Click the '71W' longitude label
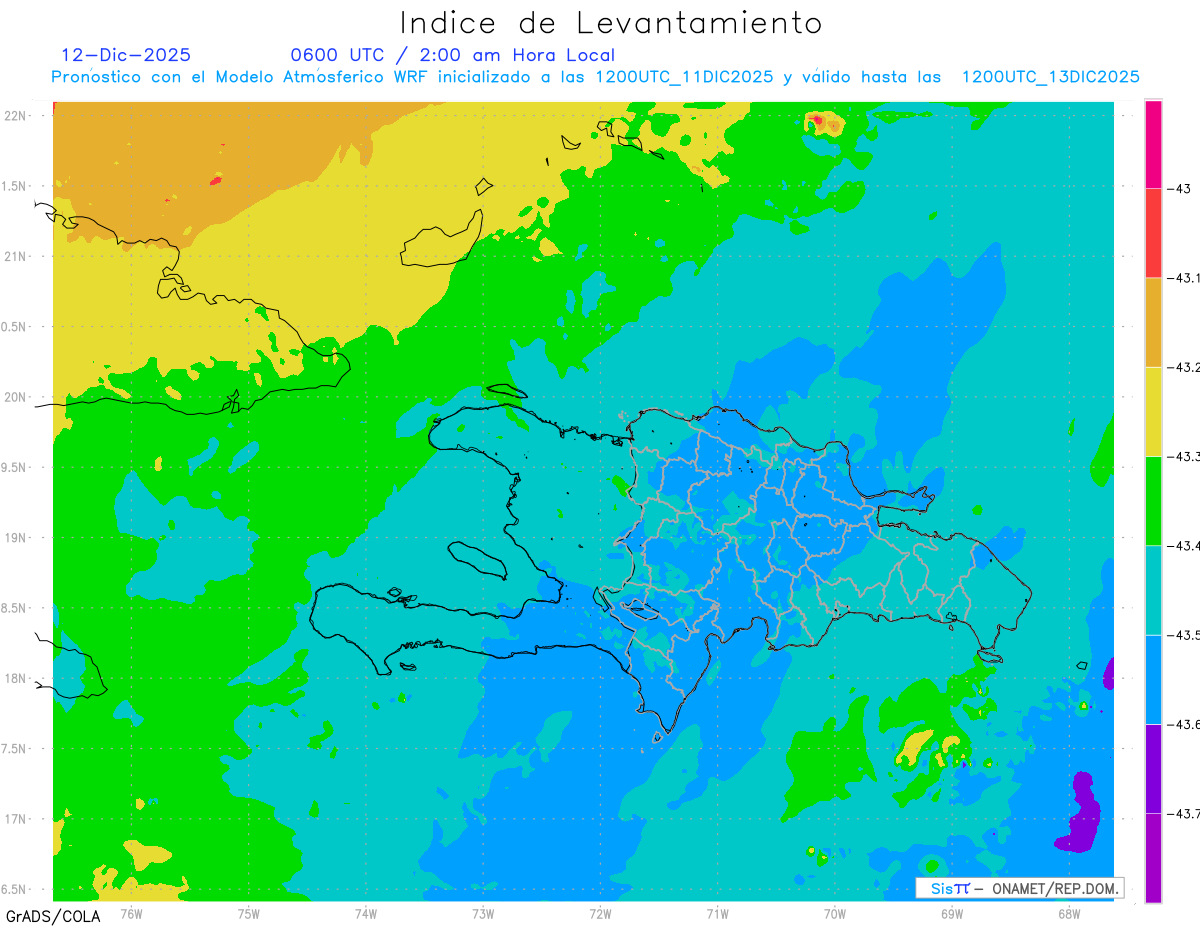1200x927 pixels. pos(717,913)
